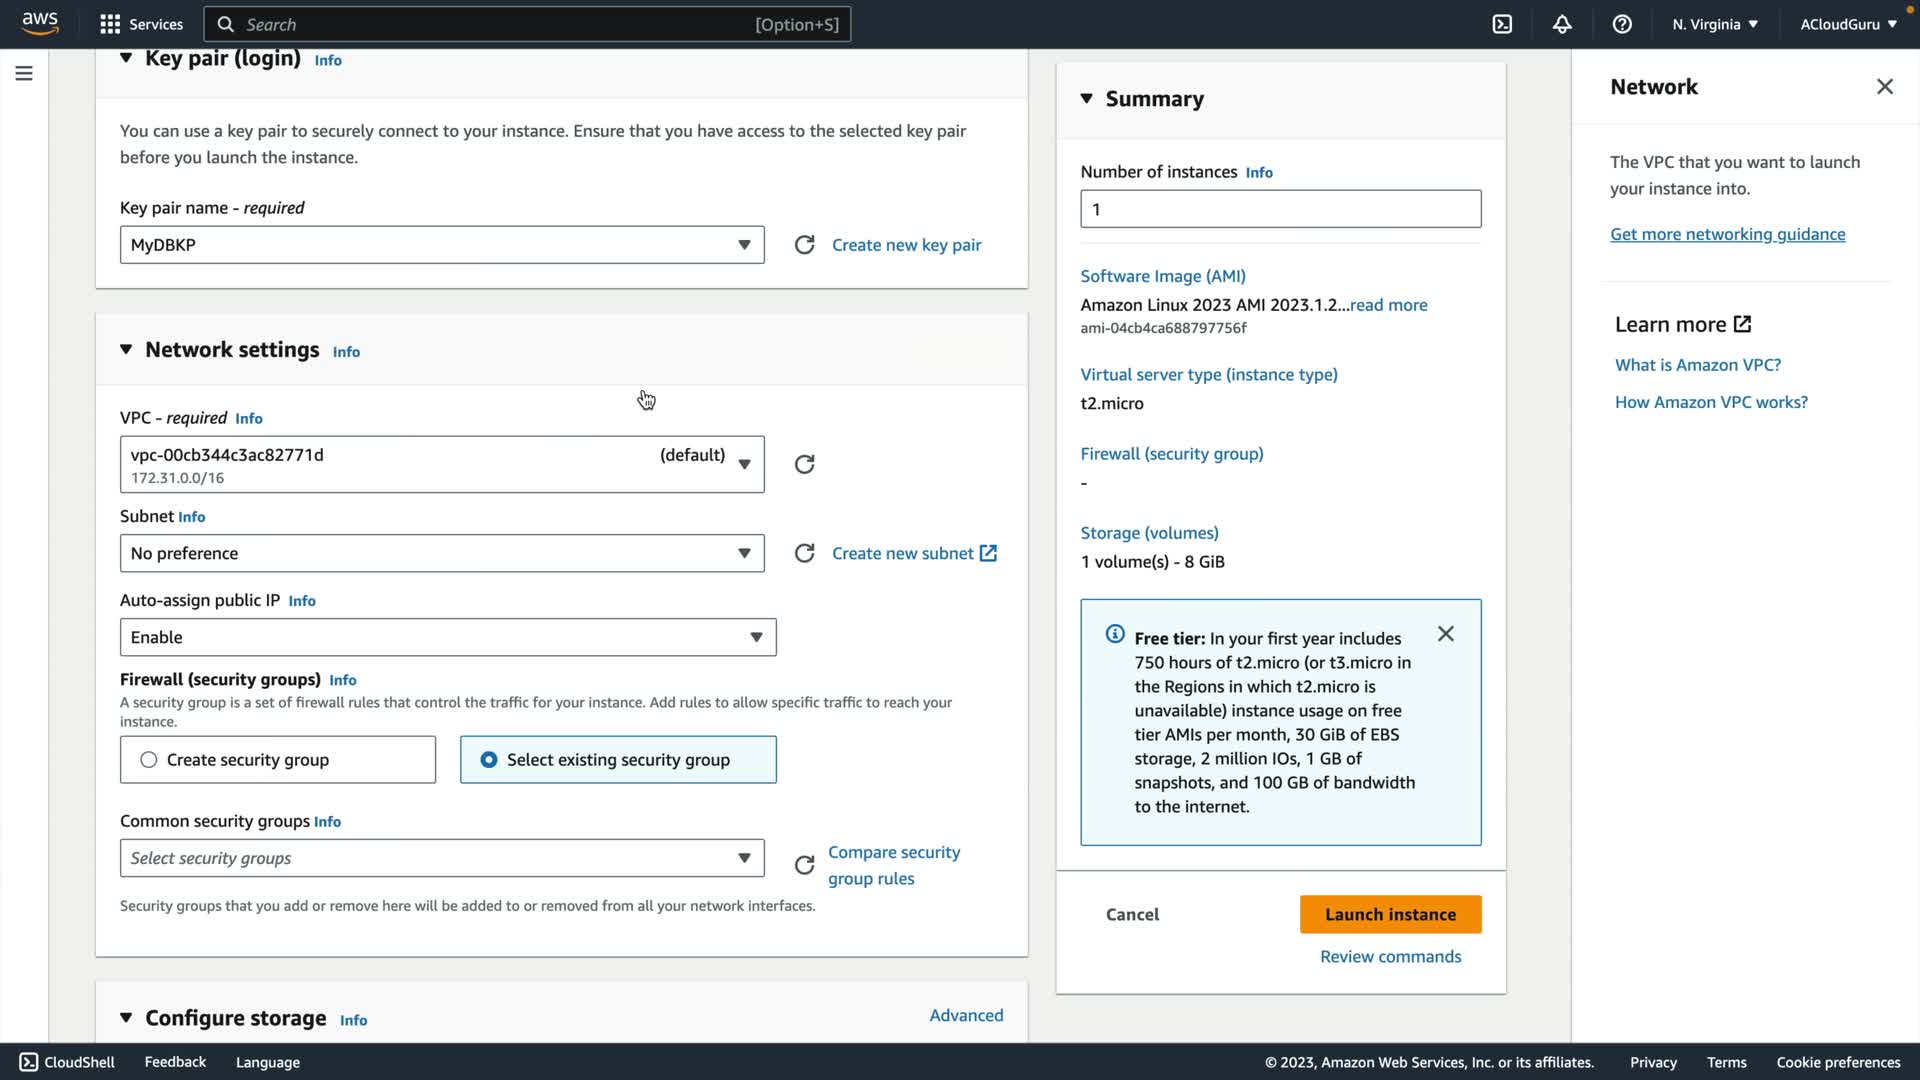The height and width of the screenshot is (1080, 1920).
Task: Open the Auto-assign public IP dropdown
Action: pyautogui.click(x=448, y=637)
